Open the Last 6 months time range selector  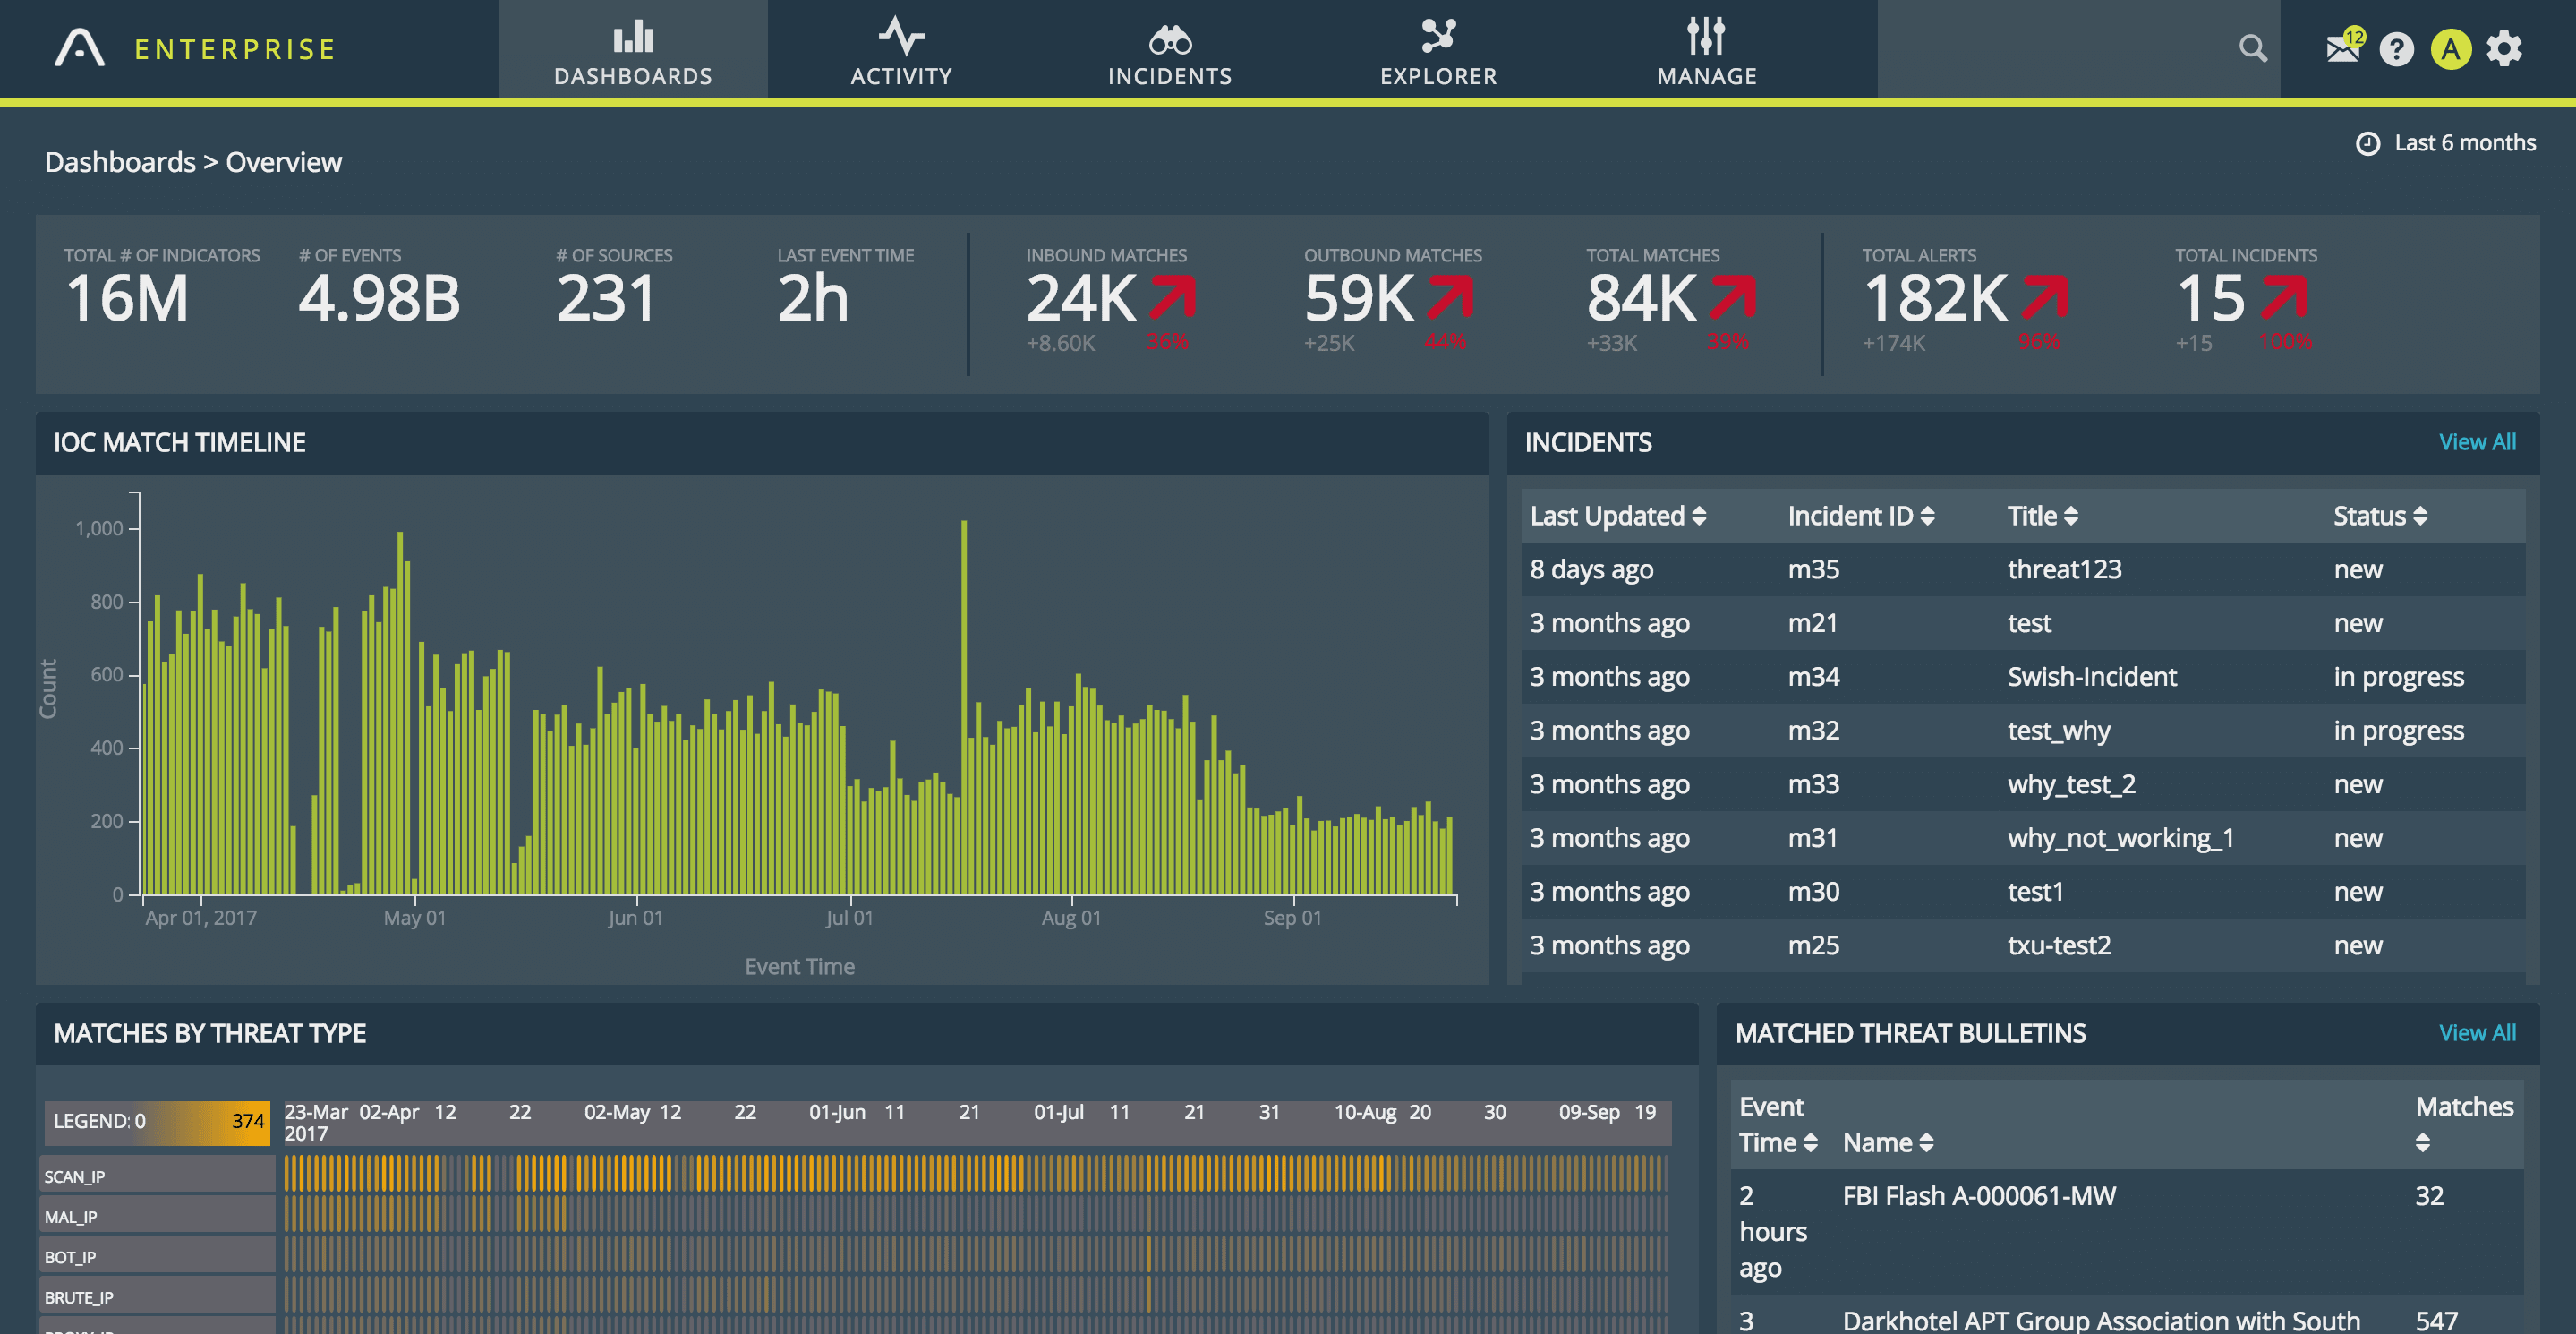[2446, 143]
